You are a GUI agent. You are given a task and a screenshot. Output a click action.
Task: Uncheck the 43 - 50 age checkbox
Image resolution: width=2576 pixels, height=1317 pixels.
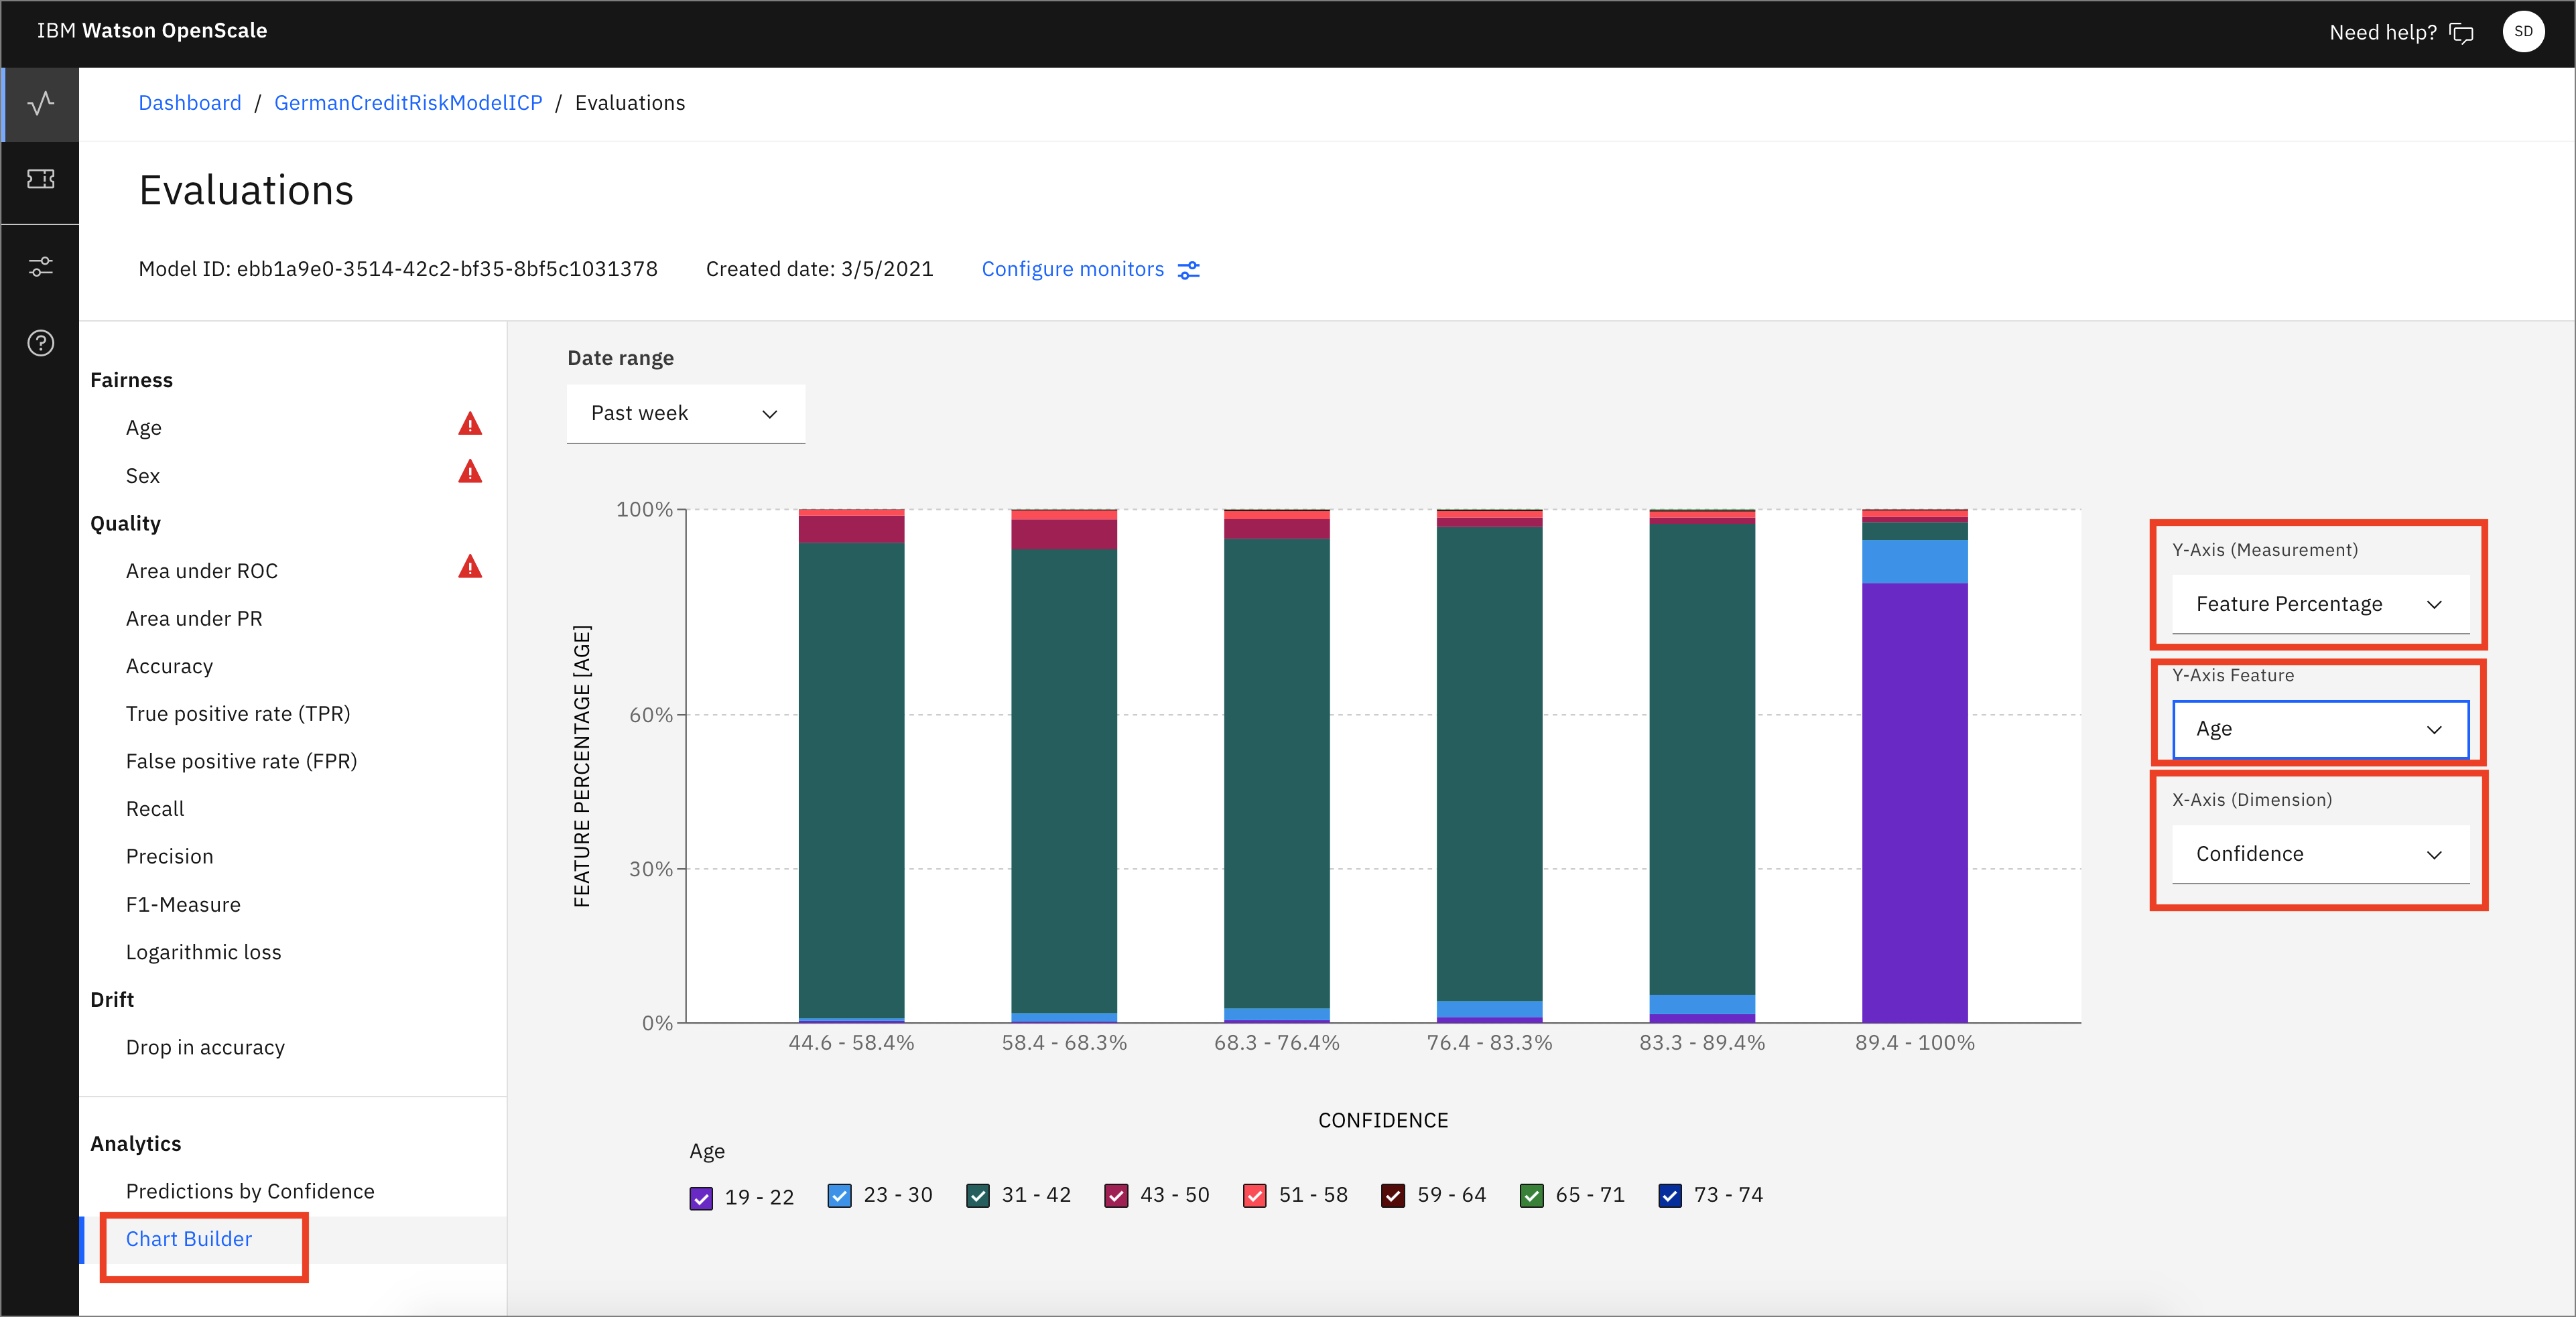pos(1116,1195)
